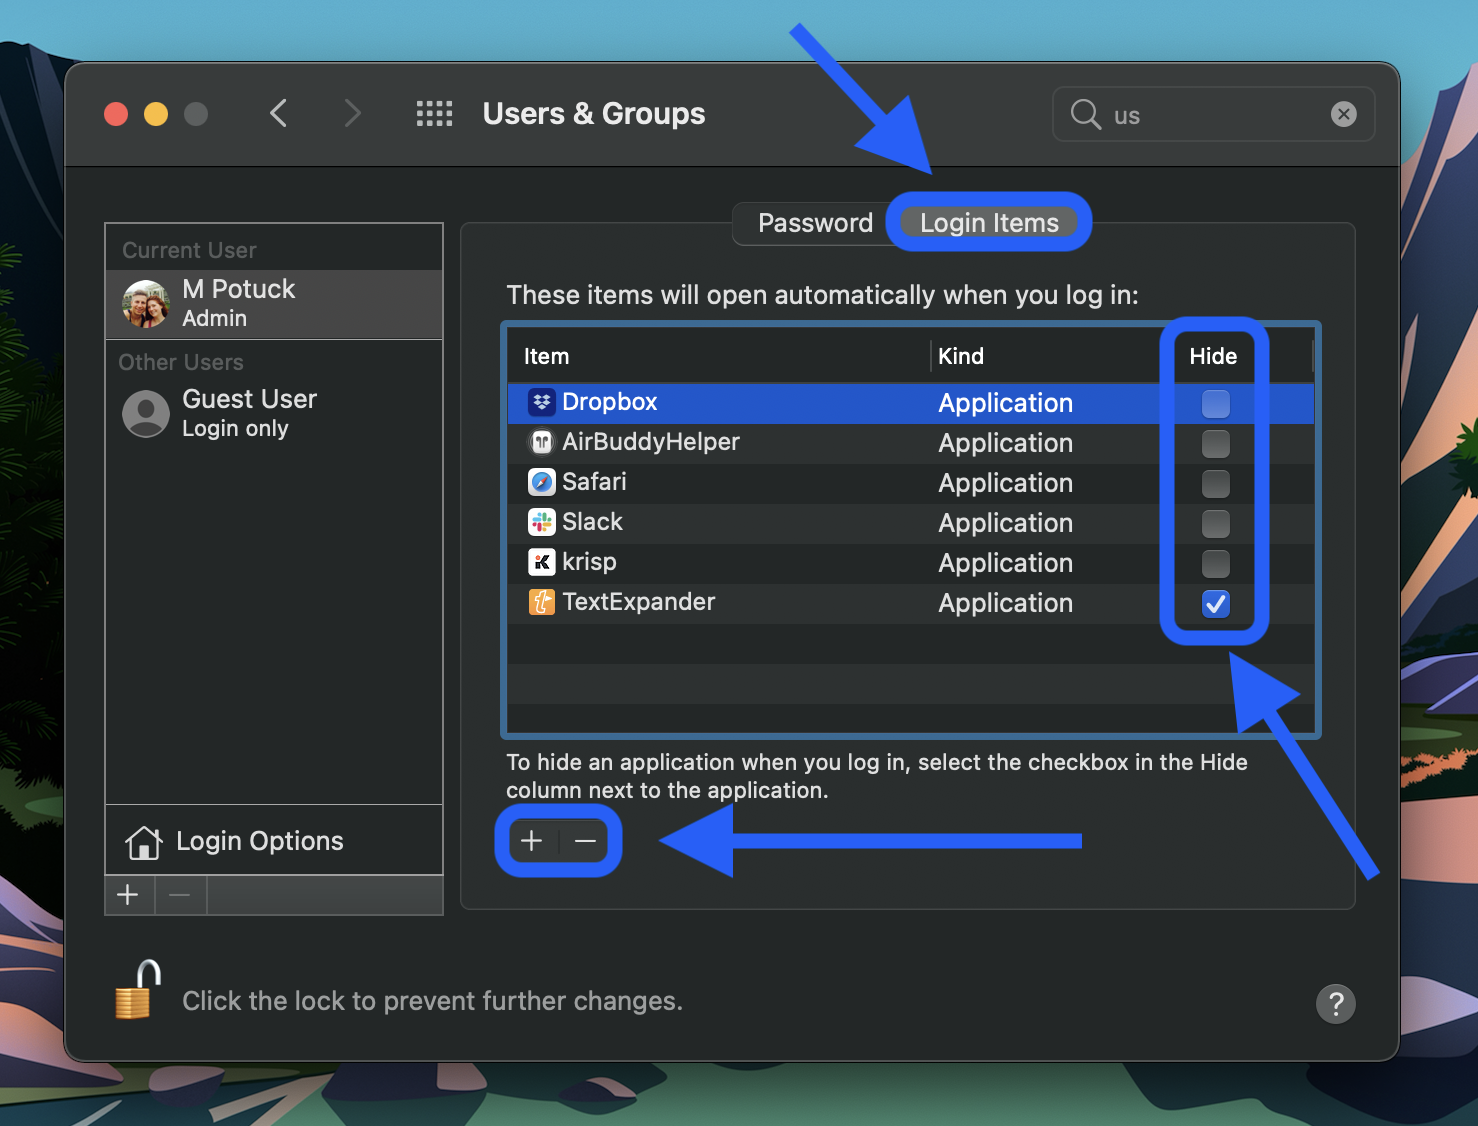Open the show-all preferences grid icon
The image size is (1478, 1126).
434,113
